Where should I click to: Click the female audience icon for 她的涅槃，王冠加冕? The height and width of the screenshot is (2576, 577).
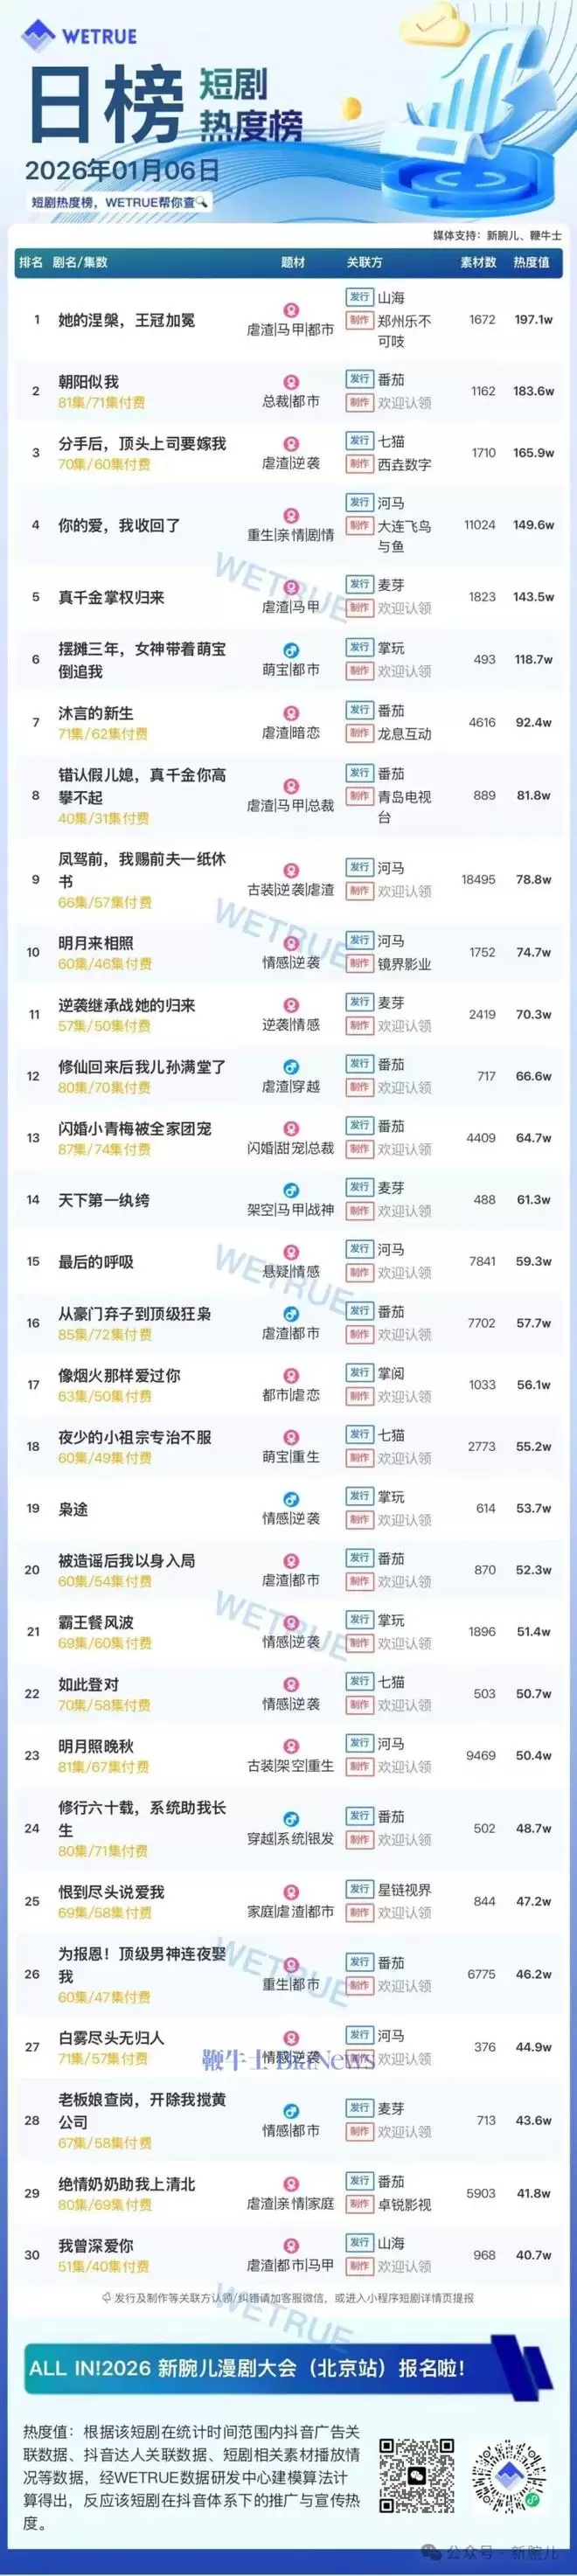coord(291,311)
